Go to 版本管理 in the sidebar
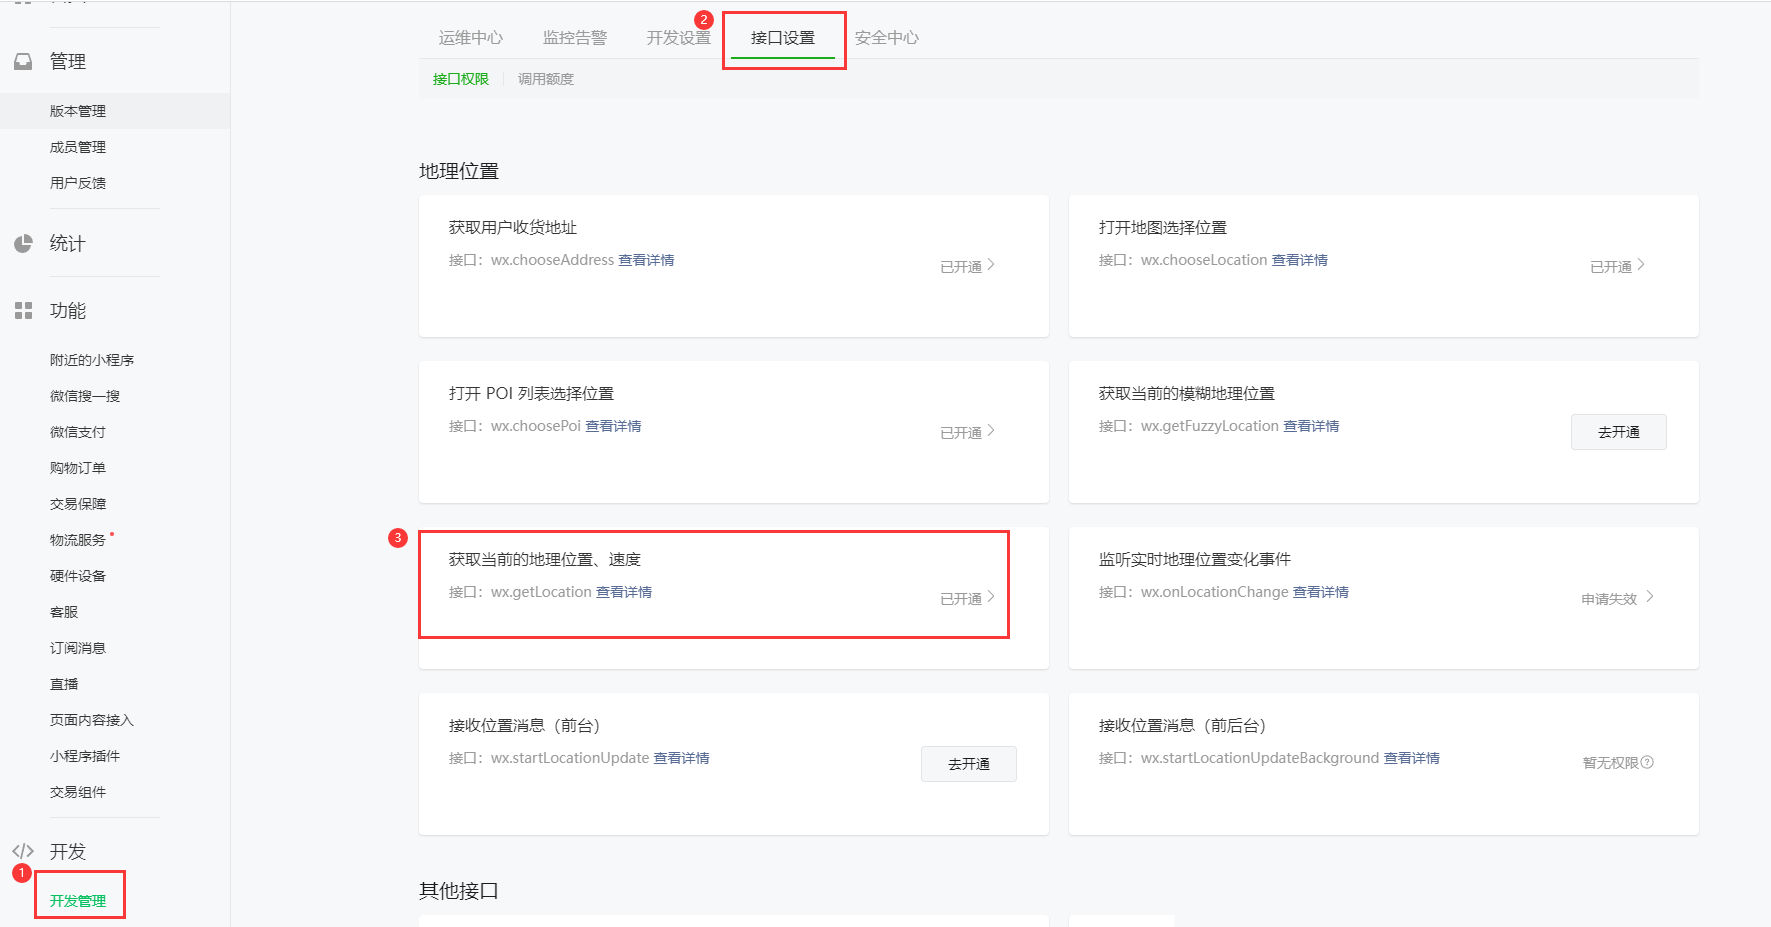Image resolution: width=1771 pixels, height=927 pixels. [x=78, y=111]
